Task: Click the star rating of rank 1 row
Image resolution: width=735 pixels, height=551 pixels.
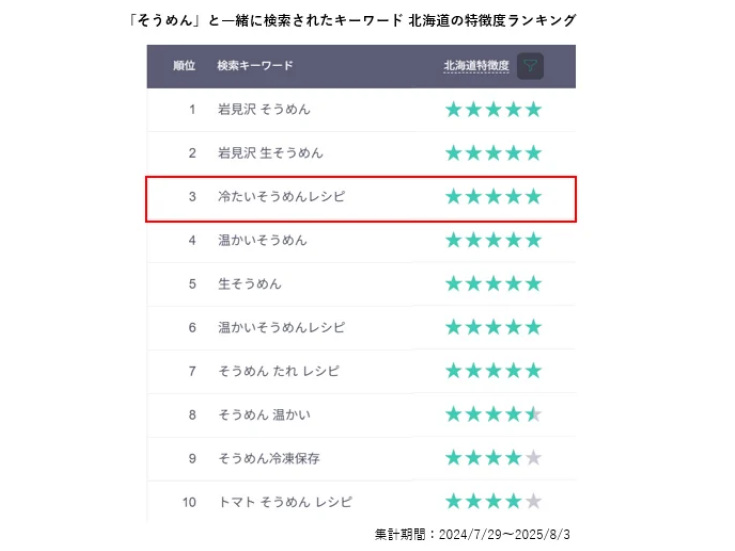Action: pos(494,110)
